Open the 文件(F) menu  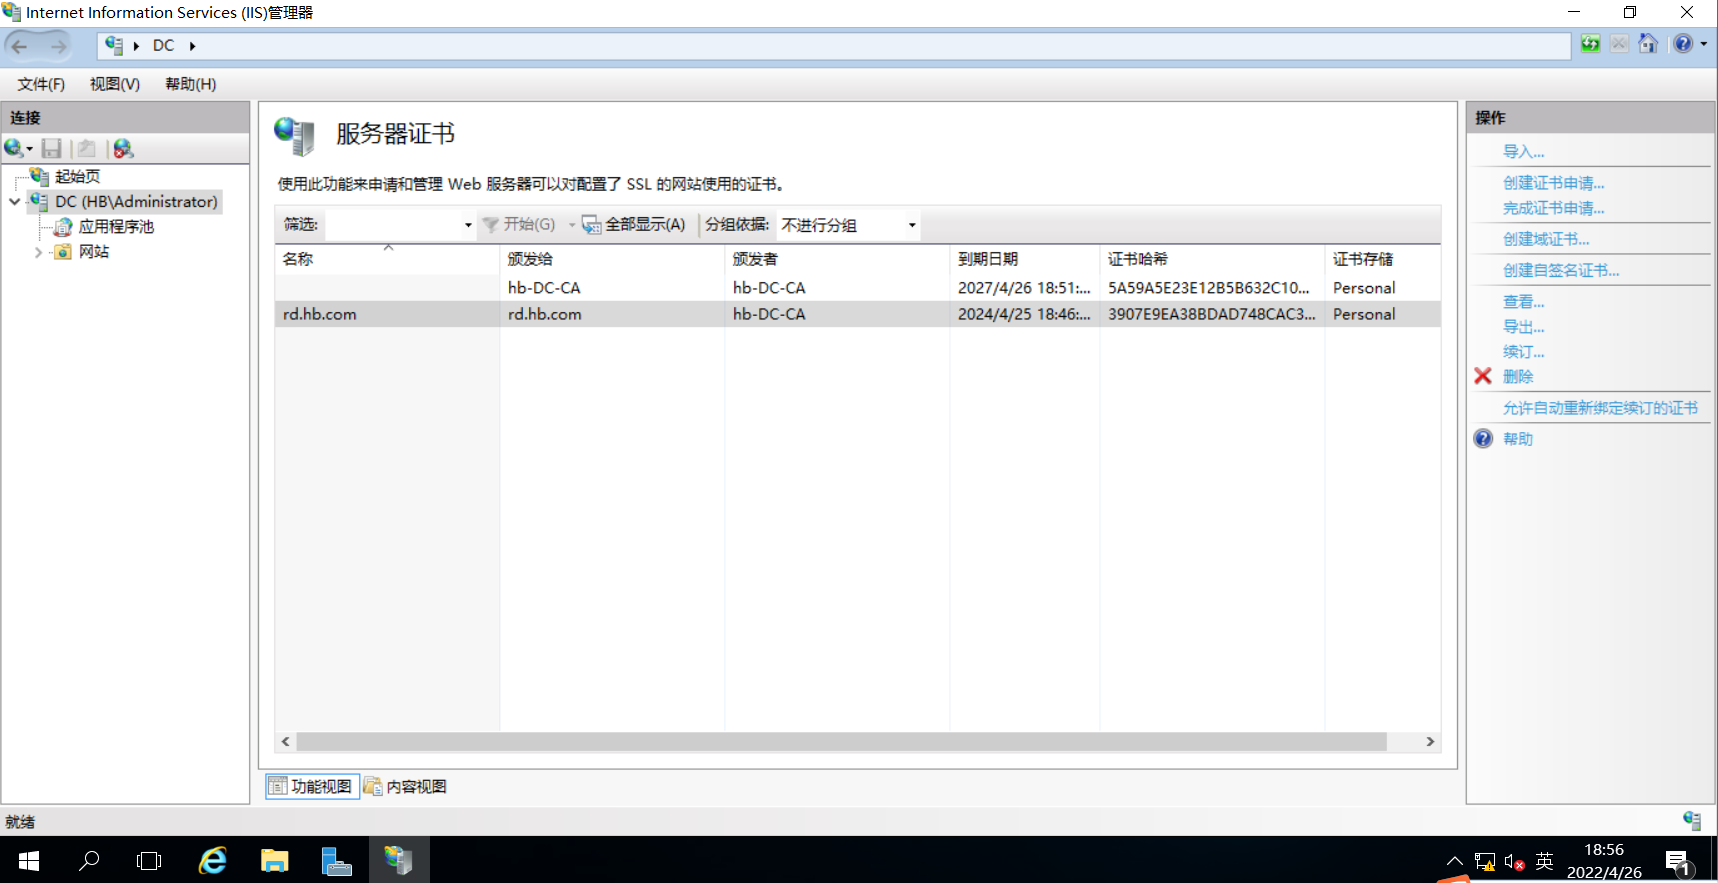[41, 84]
